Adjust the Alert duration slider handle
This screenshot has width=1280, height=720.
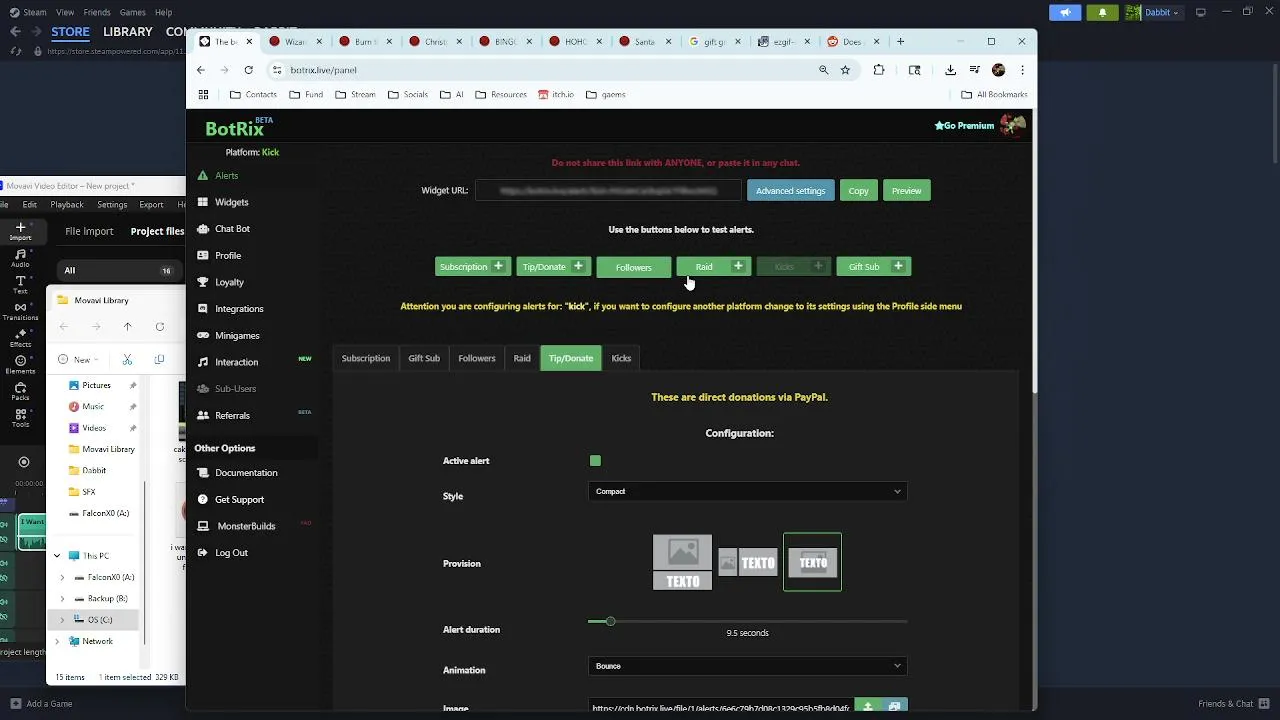(610, 622)
